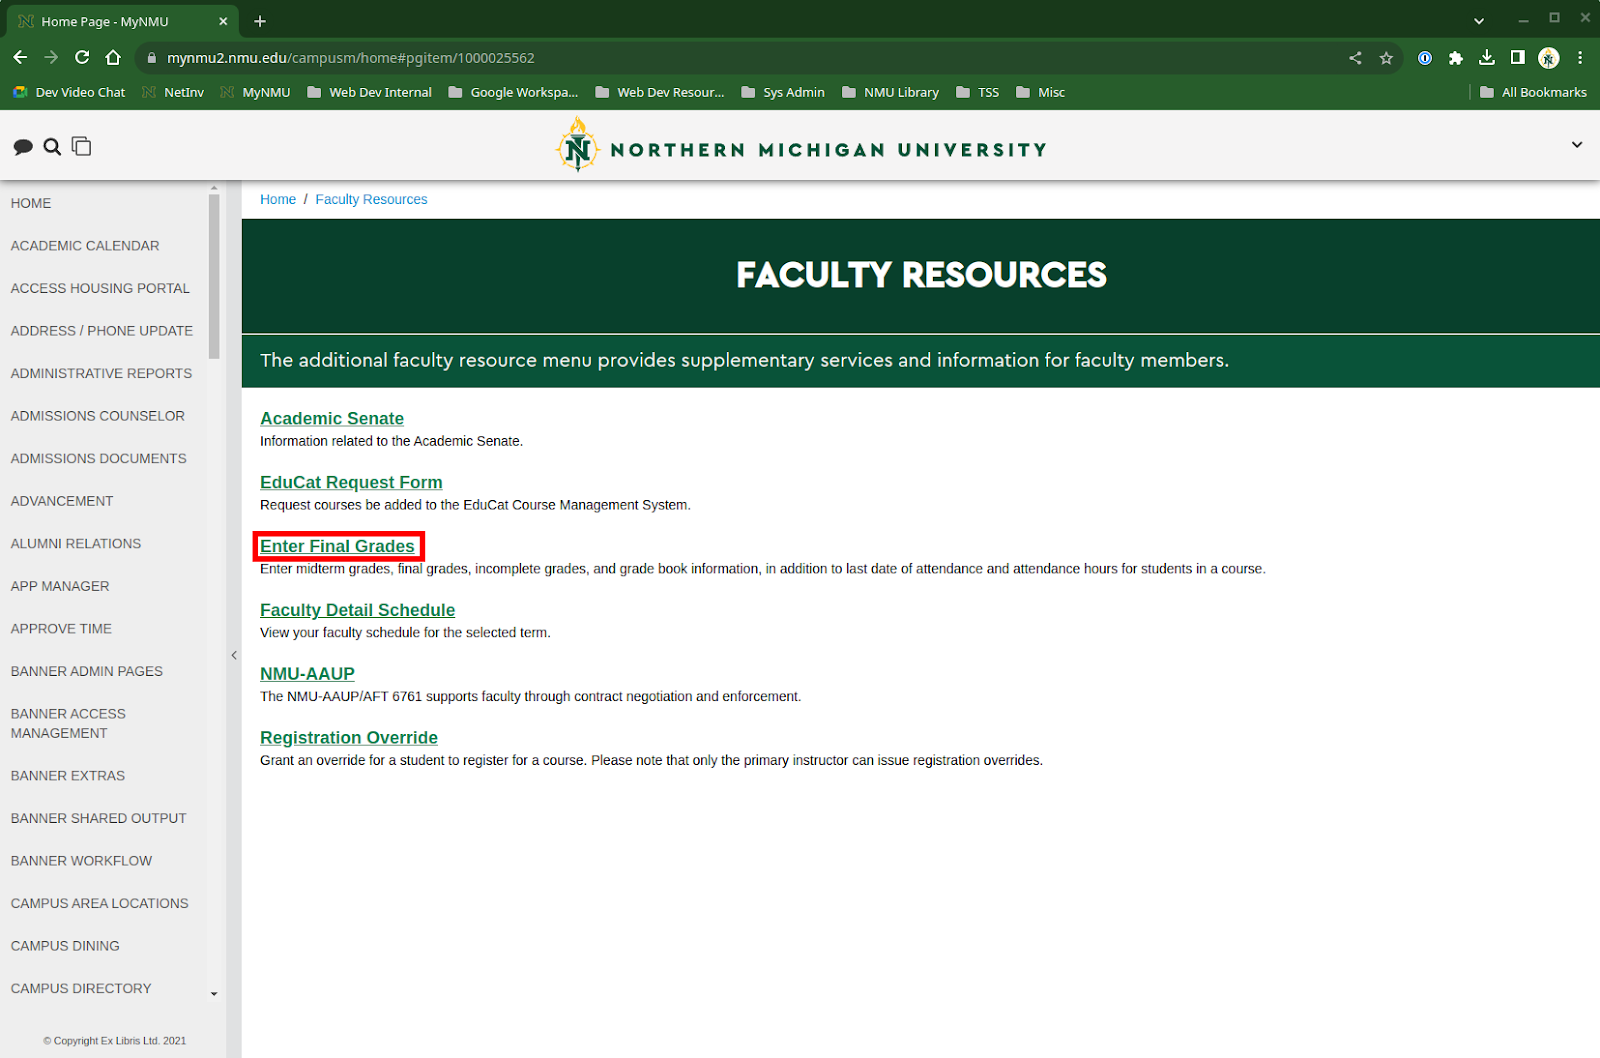This screenshot has width=1600, height=1058.
Task: Click the browser address bar URL
Action: 350,58
